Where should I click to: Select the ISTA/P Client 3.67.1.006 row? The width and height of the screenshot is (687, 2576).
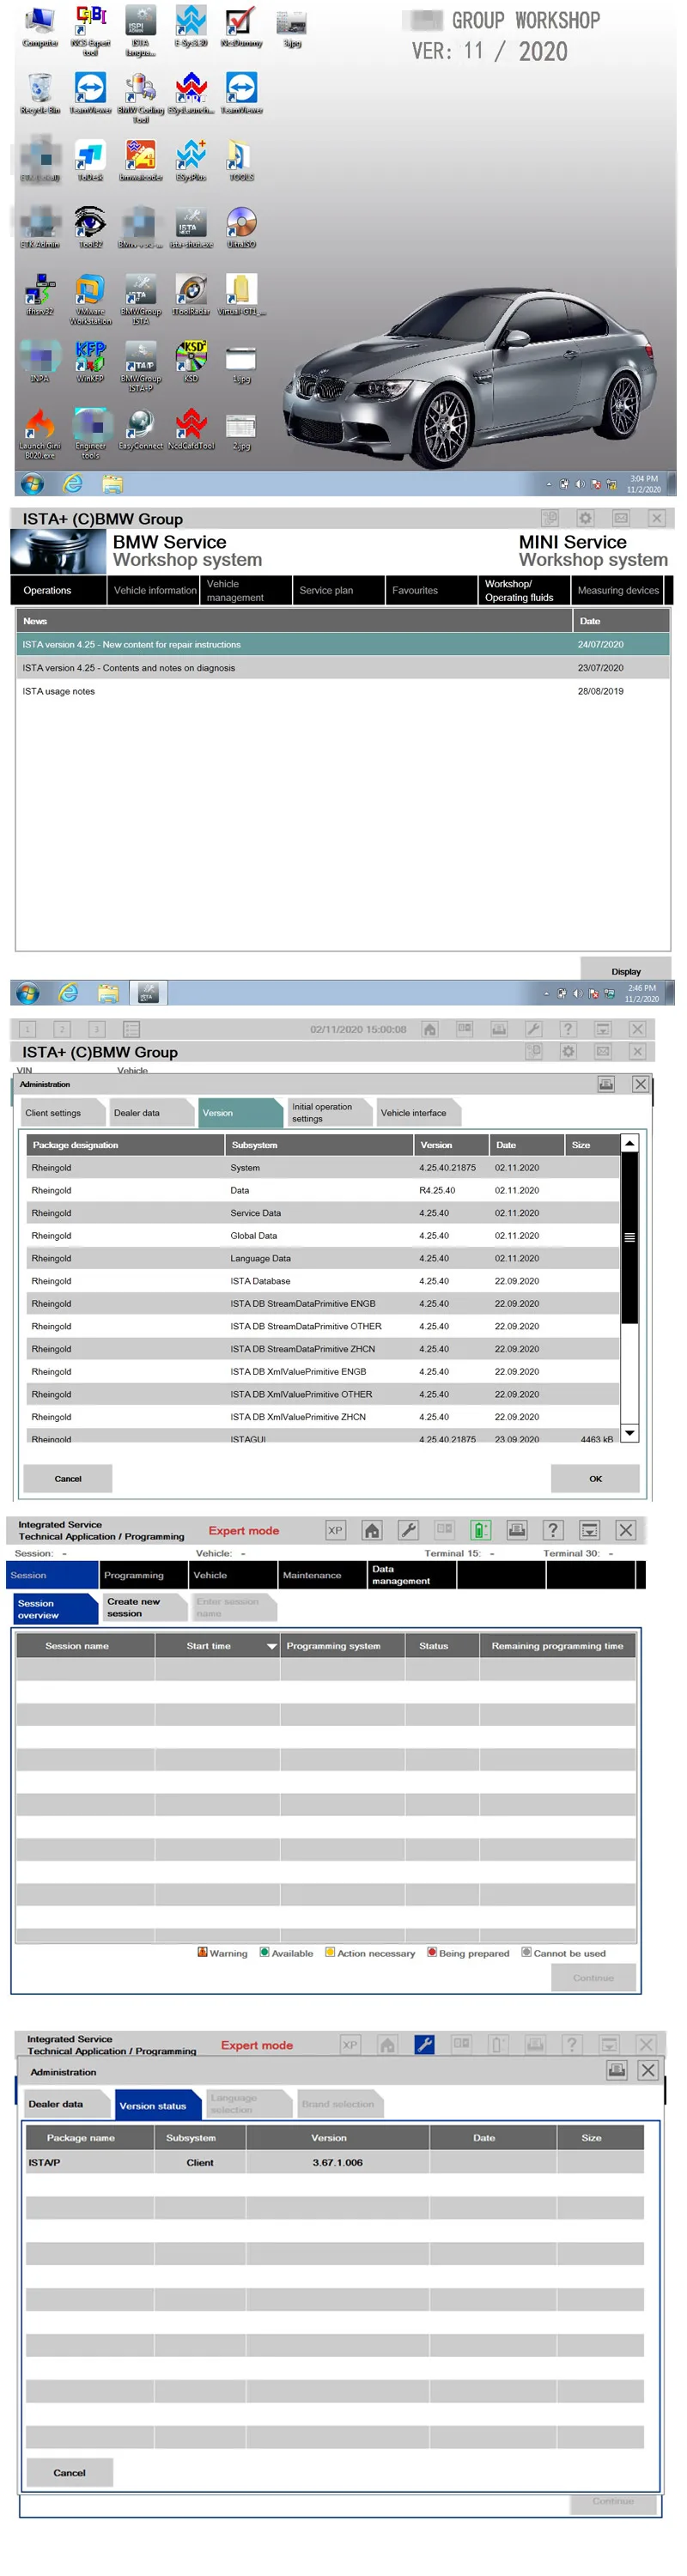click(335, 2162)
